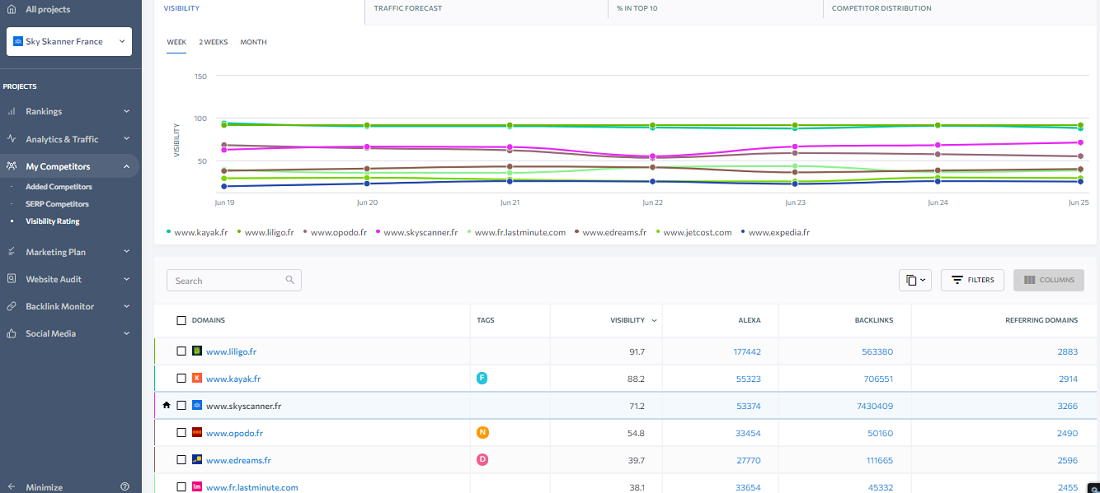
Task: Open the www.liligo.fr domain link
Action: [231, 351]
